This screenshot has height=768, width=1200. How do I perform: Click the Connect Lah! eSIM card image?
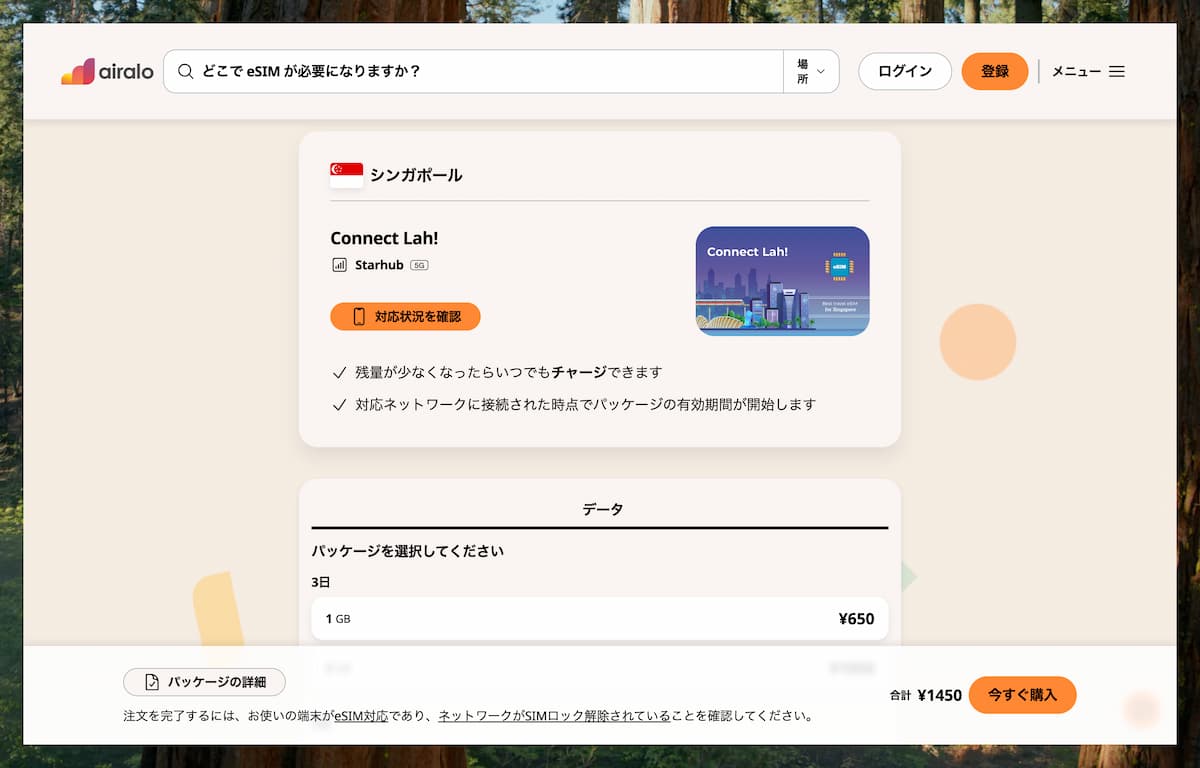click(x=782, y=281)
